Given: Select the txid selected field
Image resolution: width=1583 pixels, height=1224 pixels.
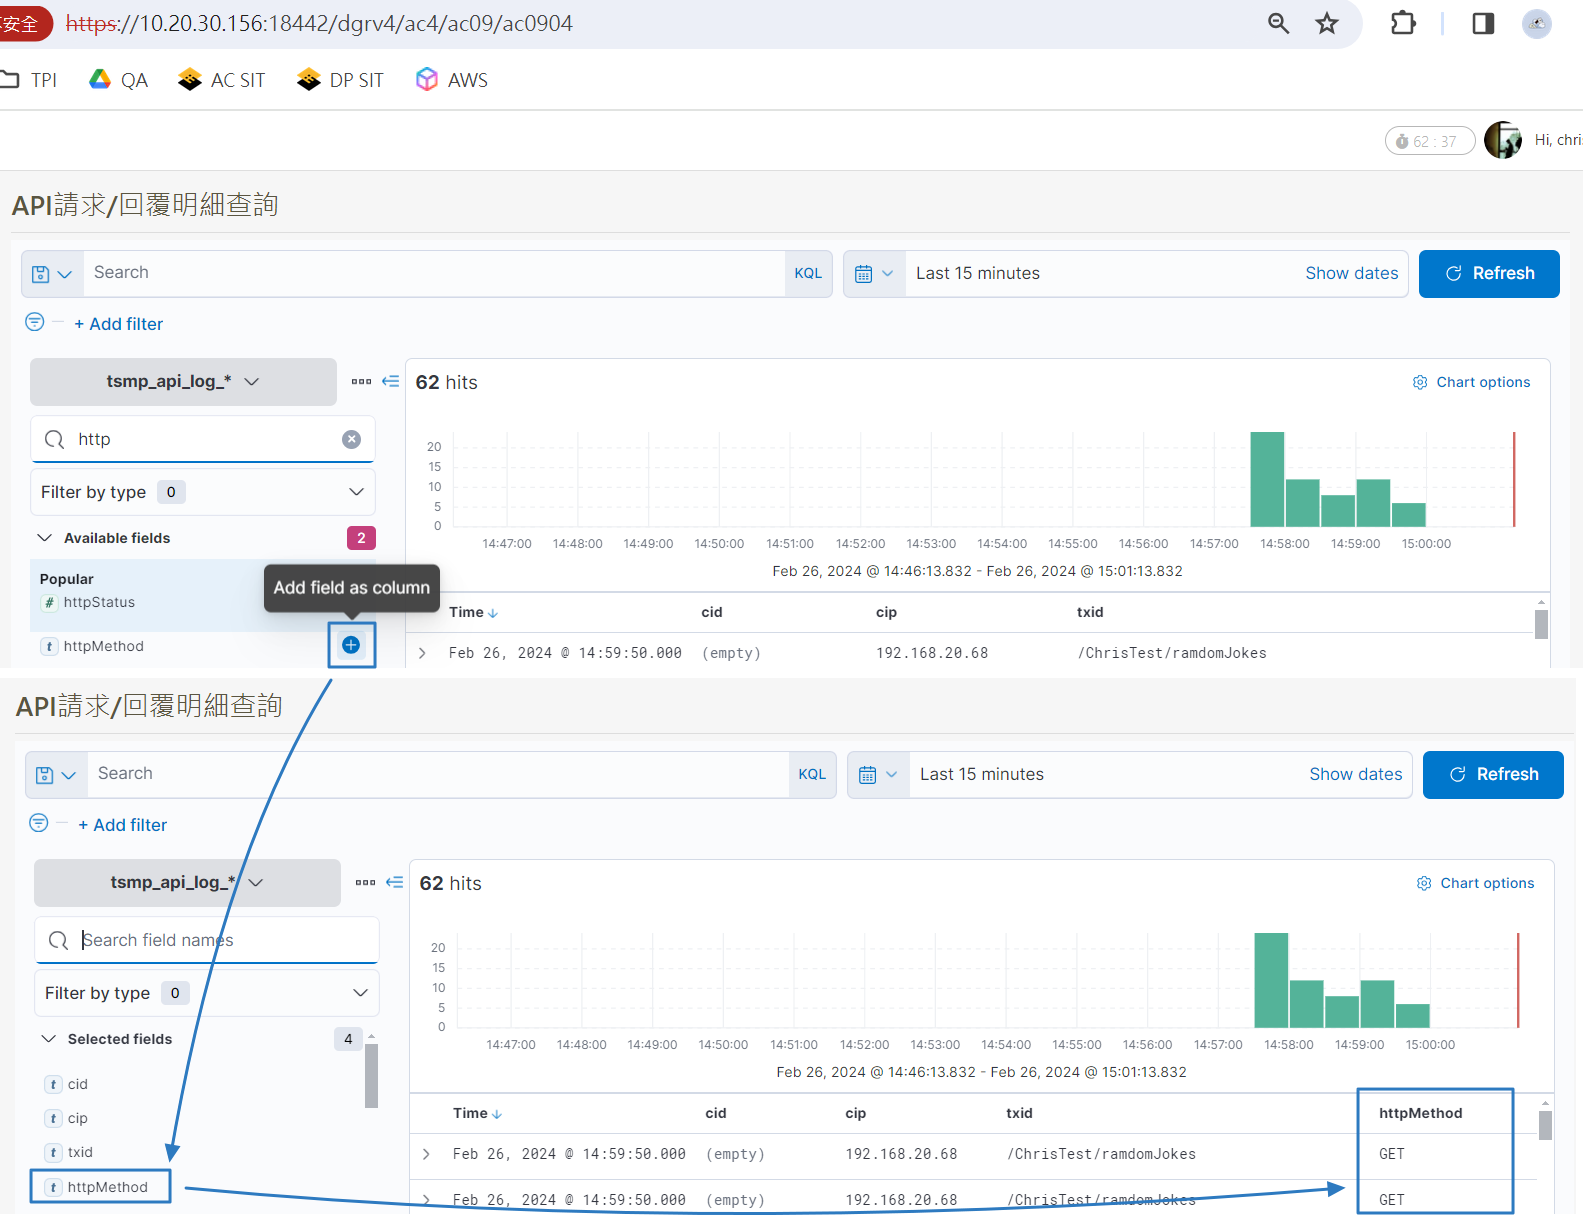Looking at the screenshot, I should (69, 1152).
